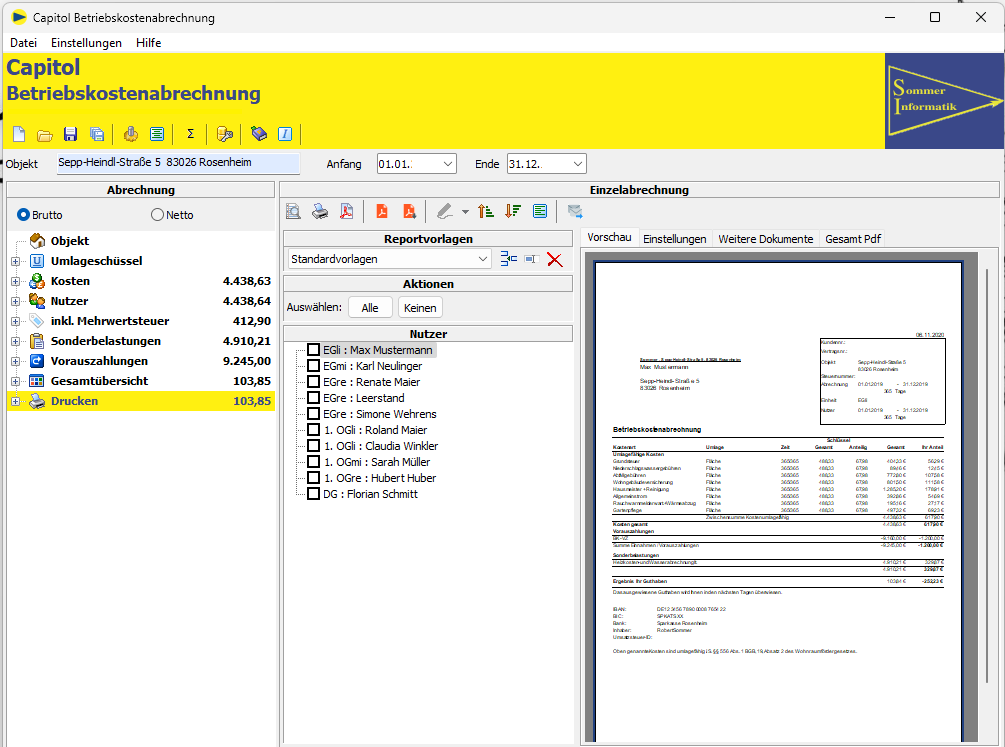The width and height of the screenshot is (1005, 747).
Task: Open the Einstellungen menu
Action: pyautogui.click(x=86, y=43)
